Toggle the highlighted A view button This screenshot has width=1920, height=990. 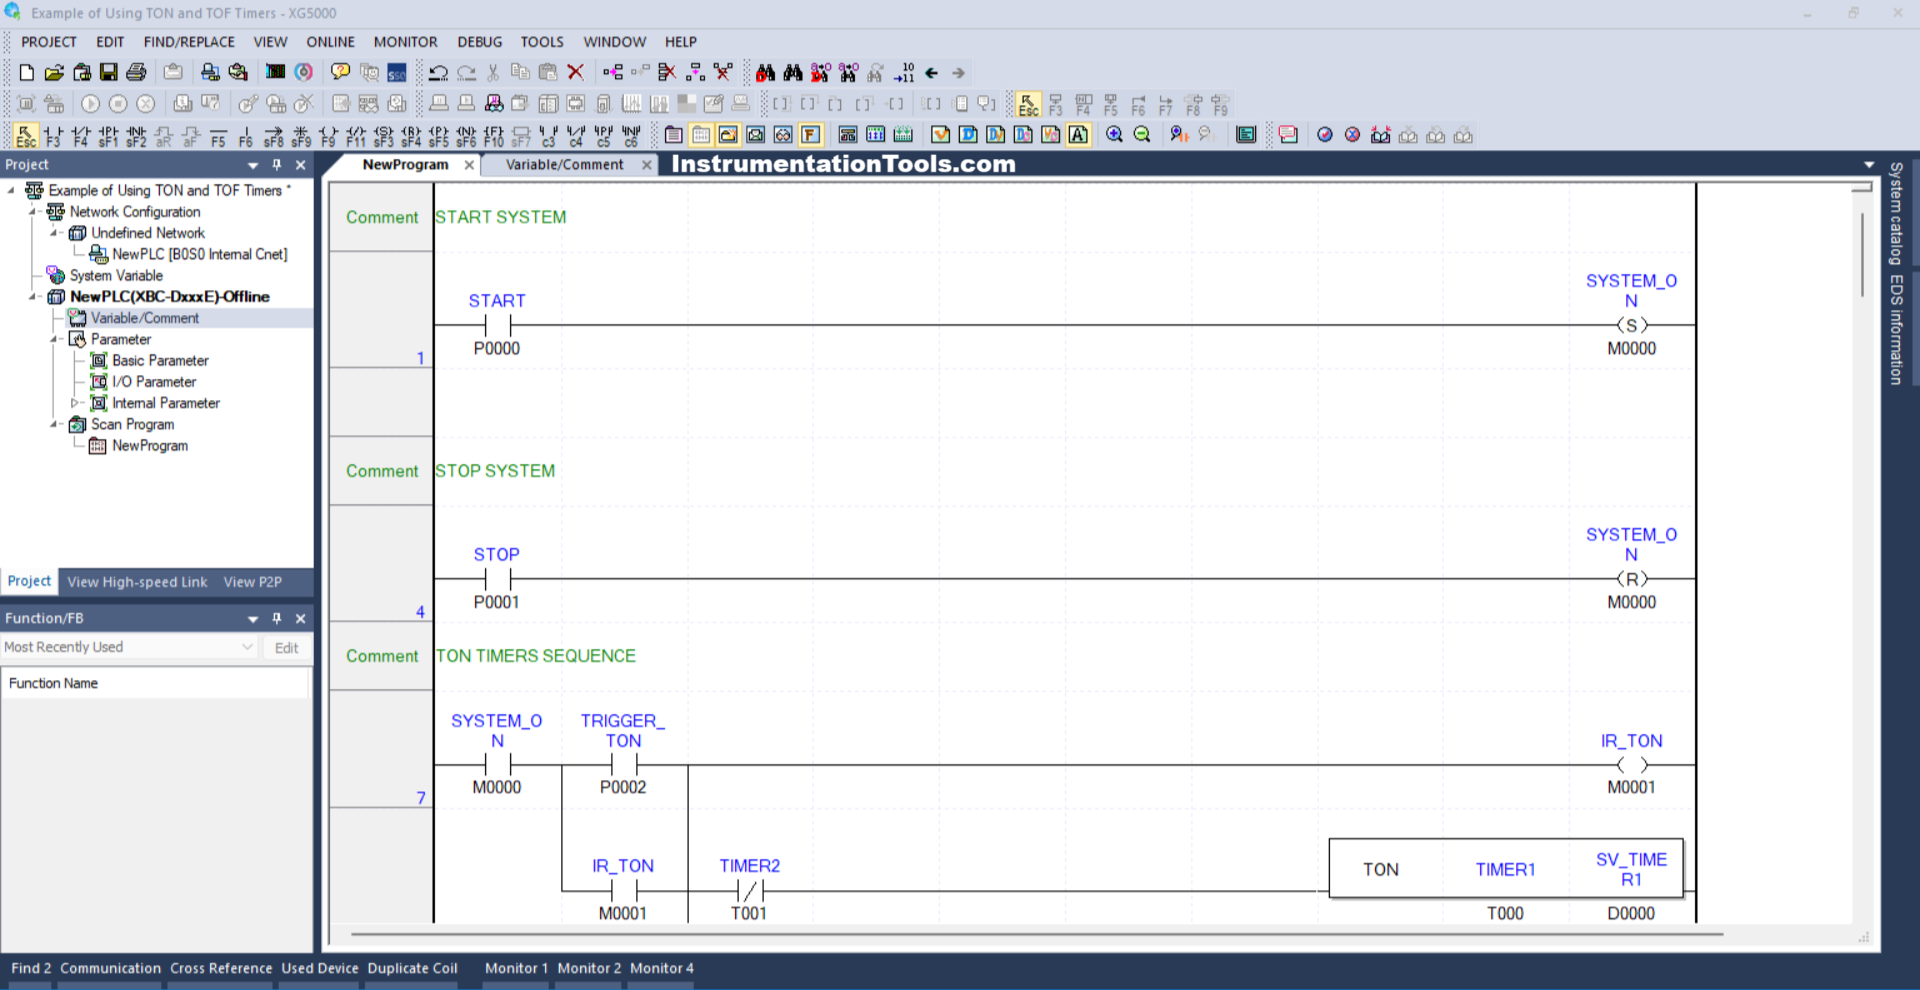pos(1079,135)
